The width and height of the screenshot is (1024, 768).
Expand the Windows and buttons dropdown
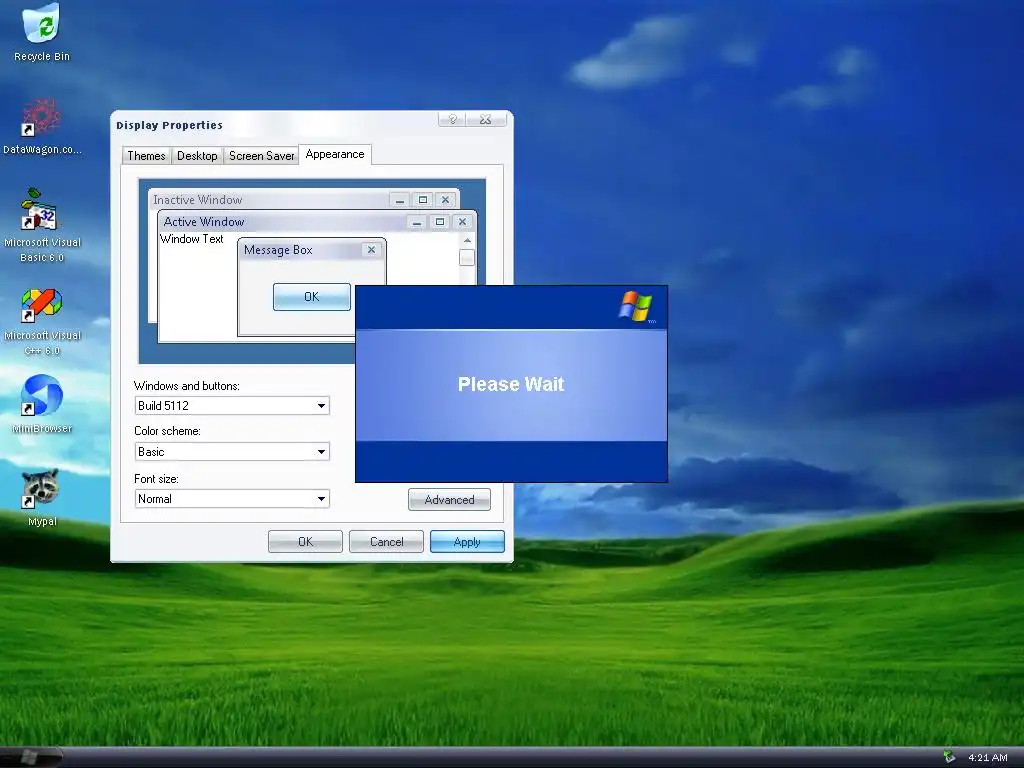[321, 406]
